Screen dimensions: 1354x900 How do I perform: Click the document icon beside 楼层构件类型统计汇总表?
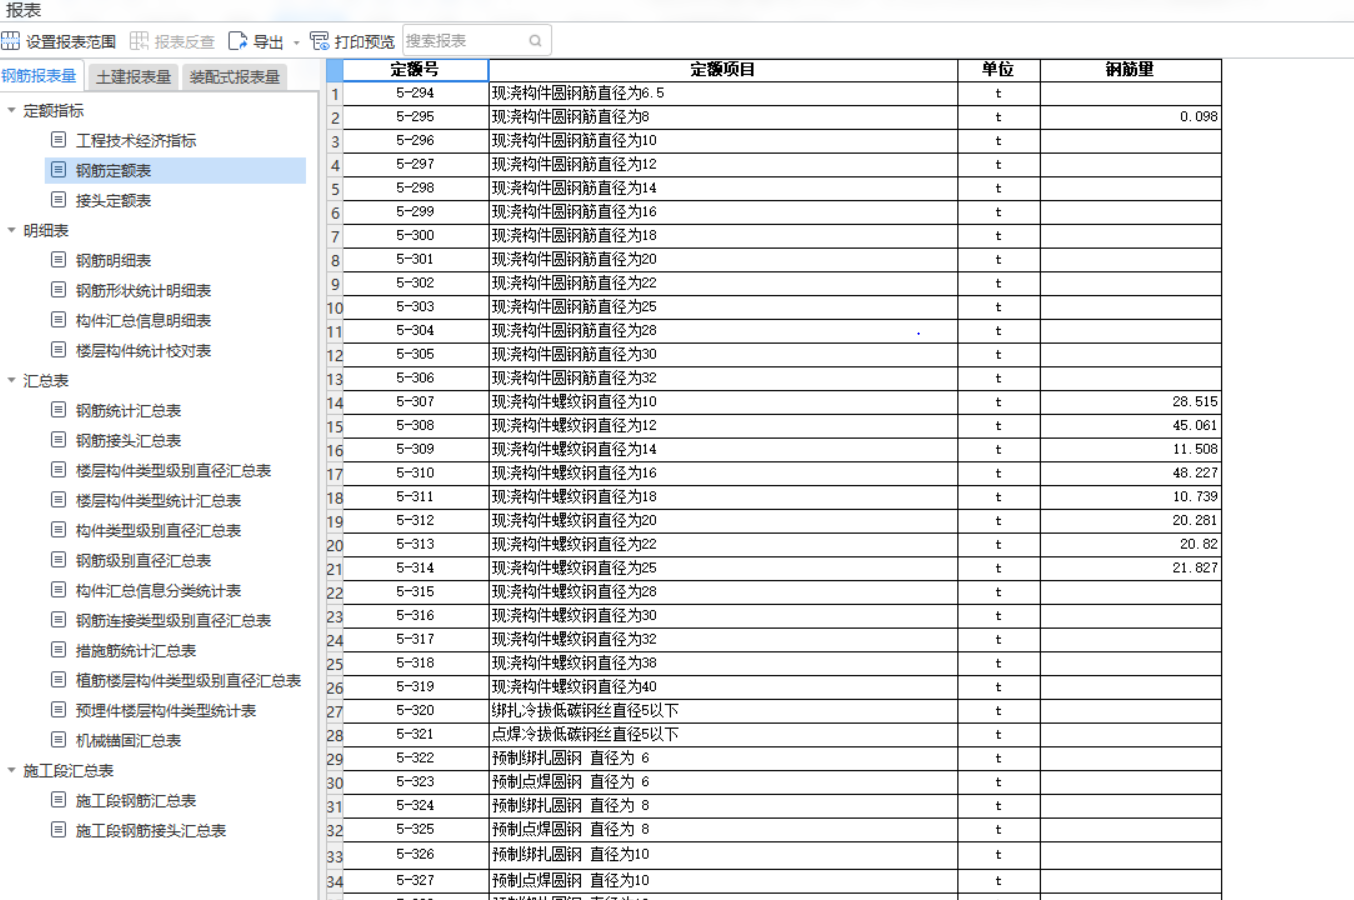(x=59, y=500)
